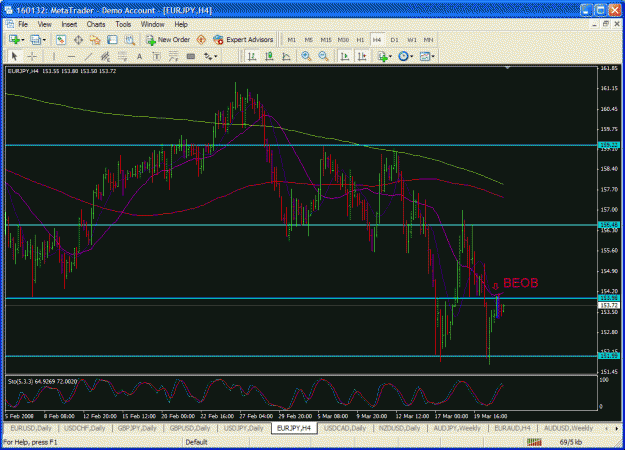Open the Templates button
The image size is (625, 450).
(425, 56)
